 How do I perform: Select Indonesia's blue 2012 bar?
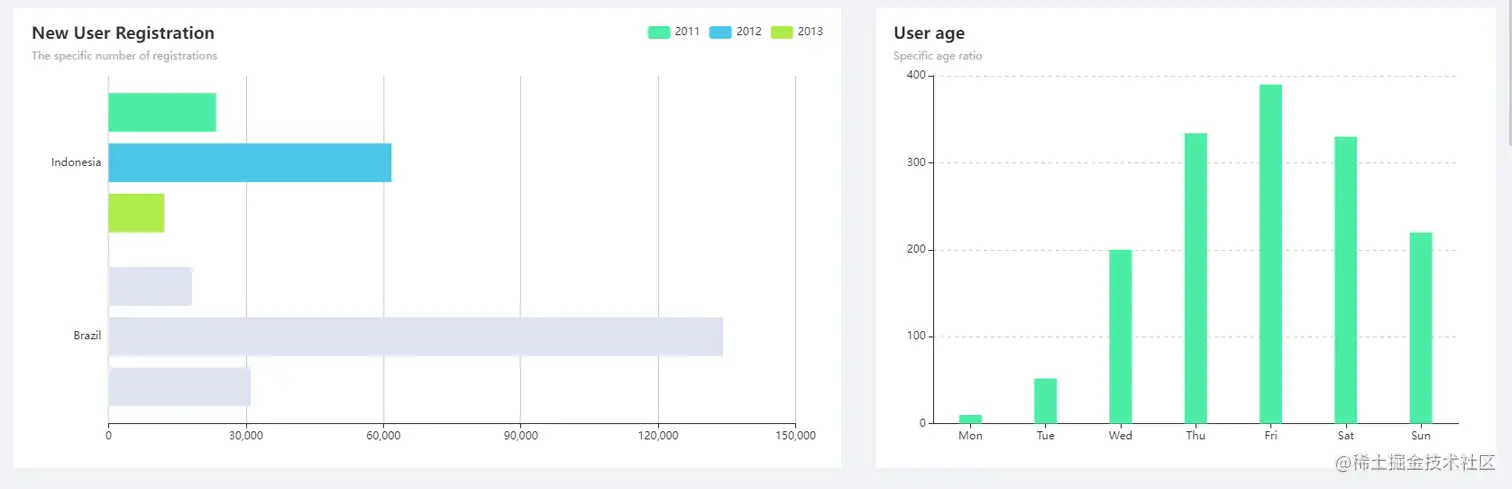pos(249,163)
